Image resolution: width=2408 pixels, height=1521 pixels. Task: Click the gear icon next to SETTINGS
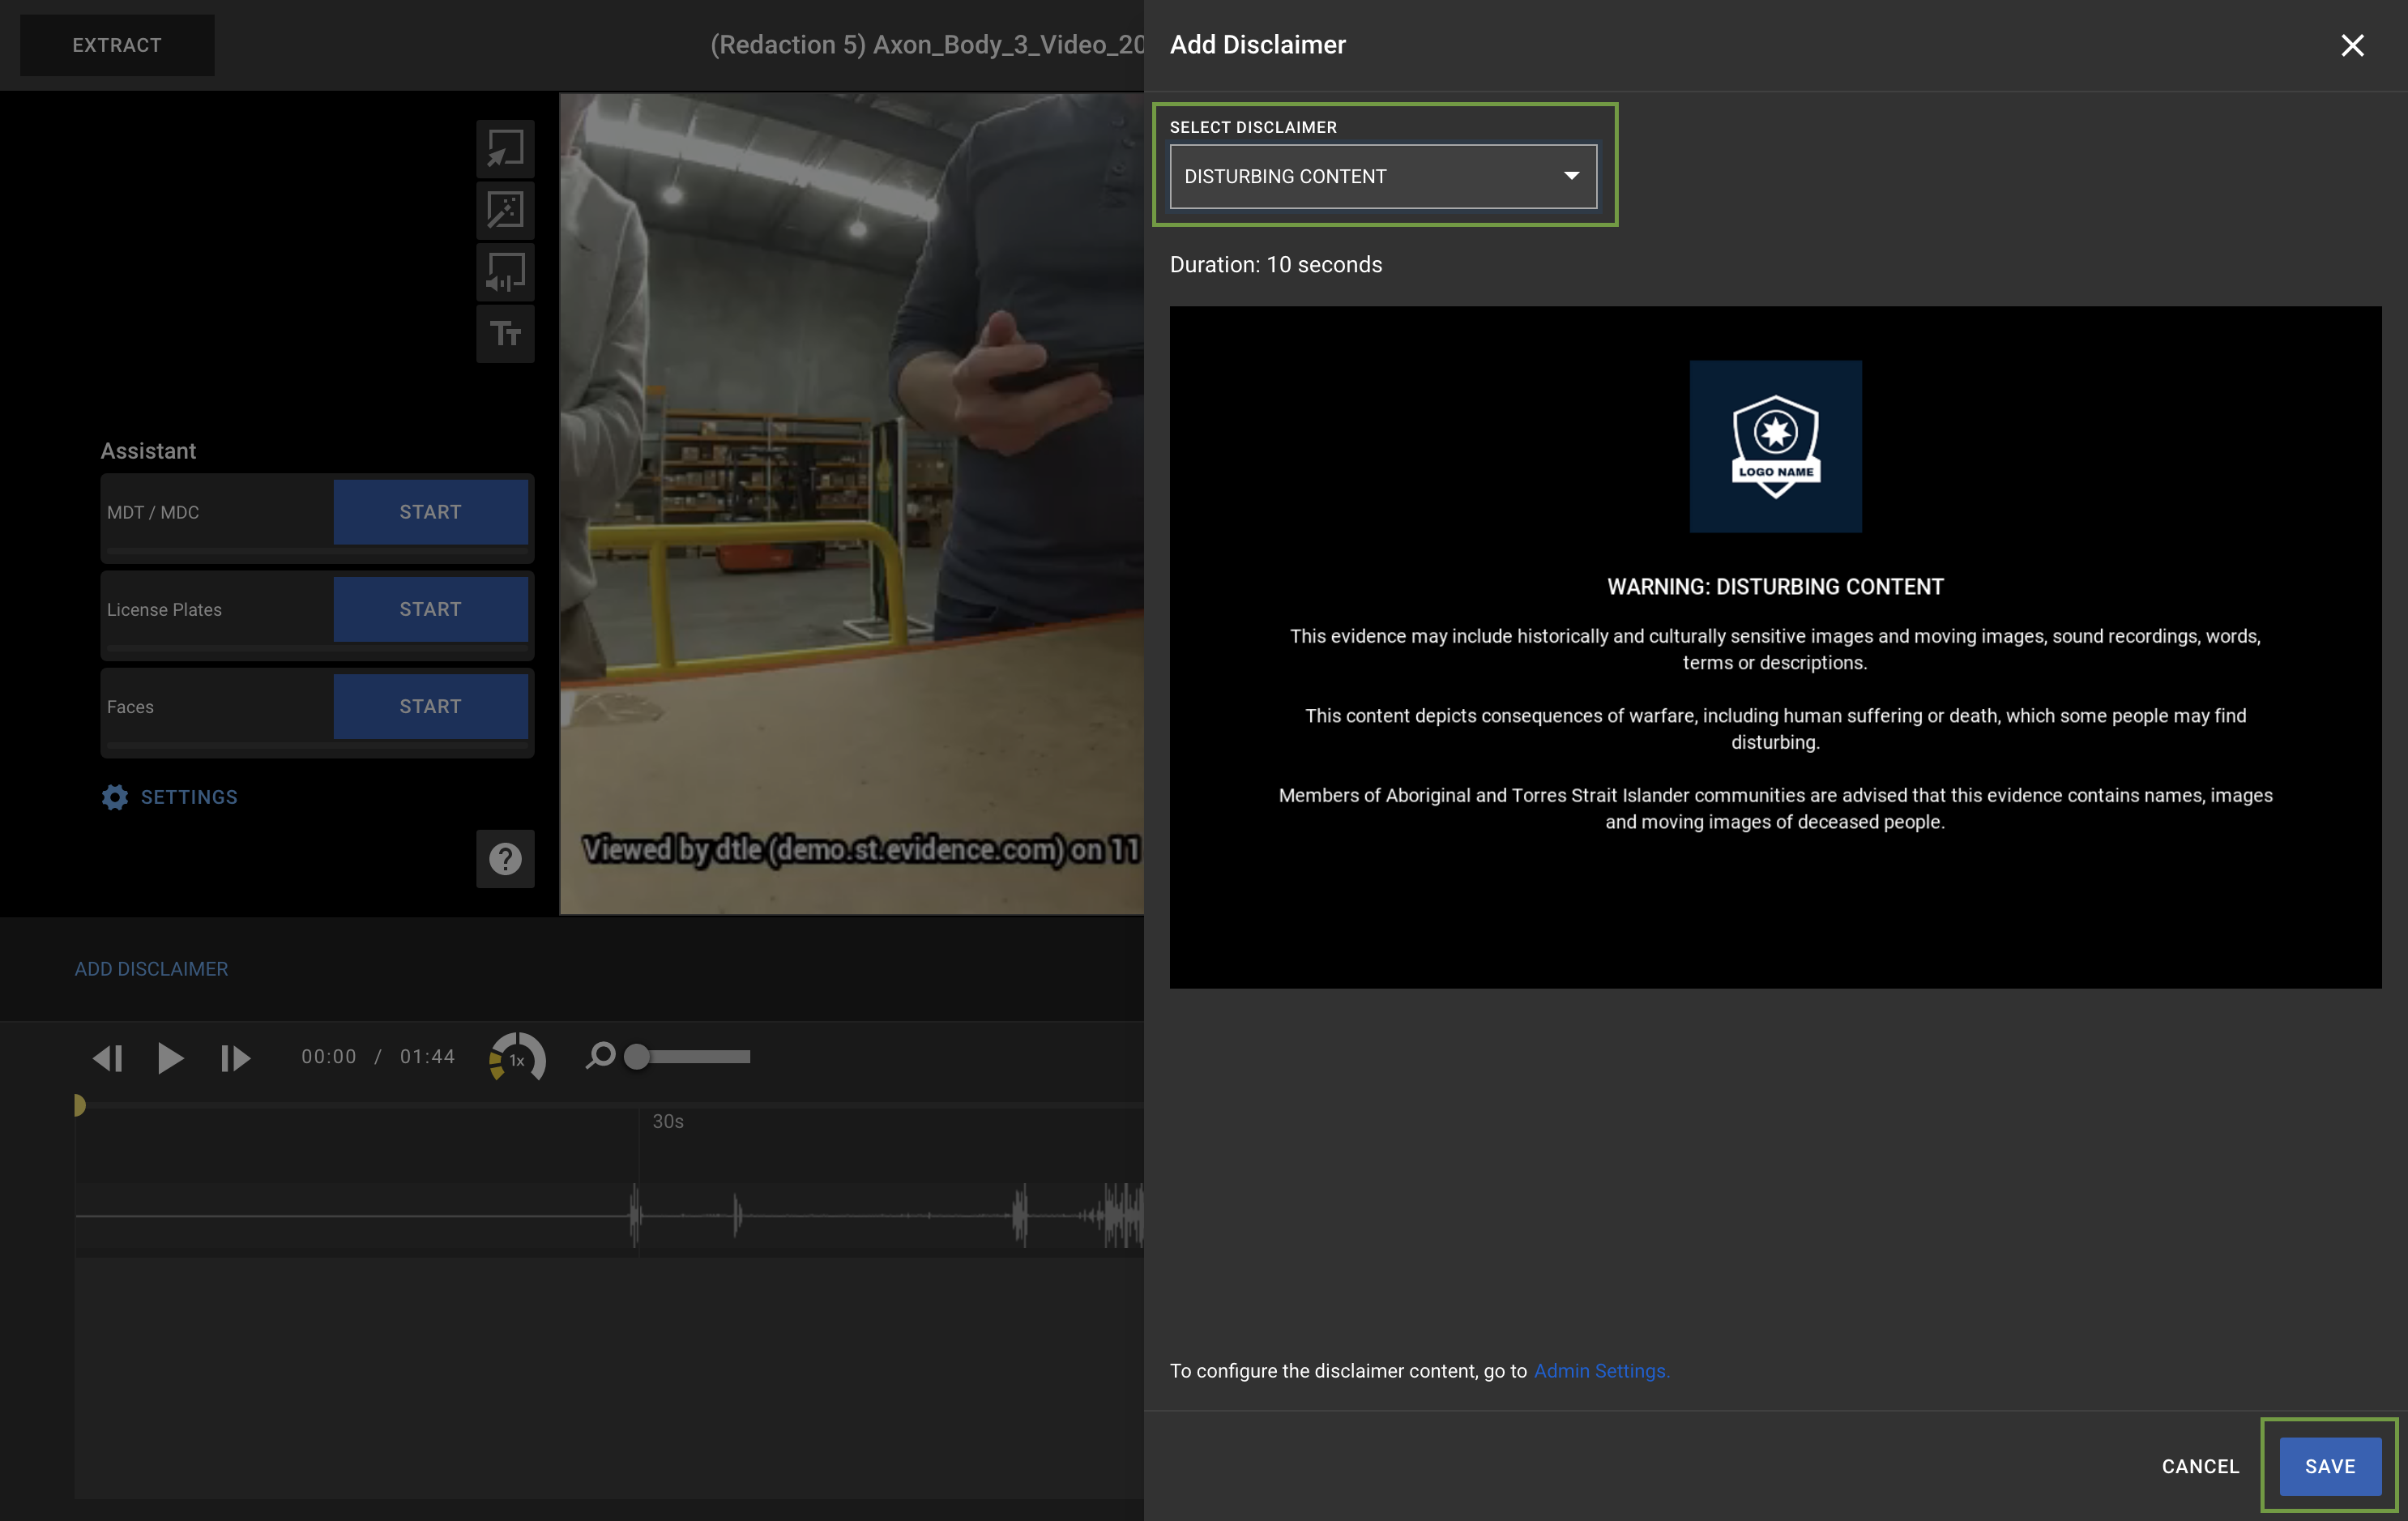115,797
